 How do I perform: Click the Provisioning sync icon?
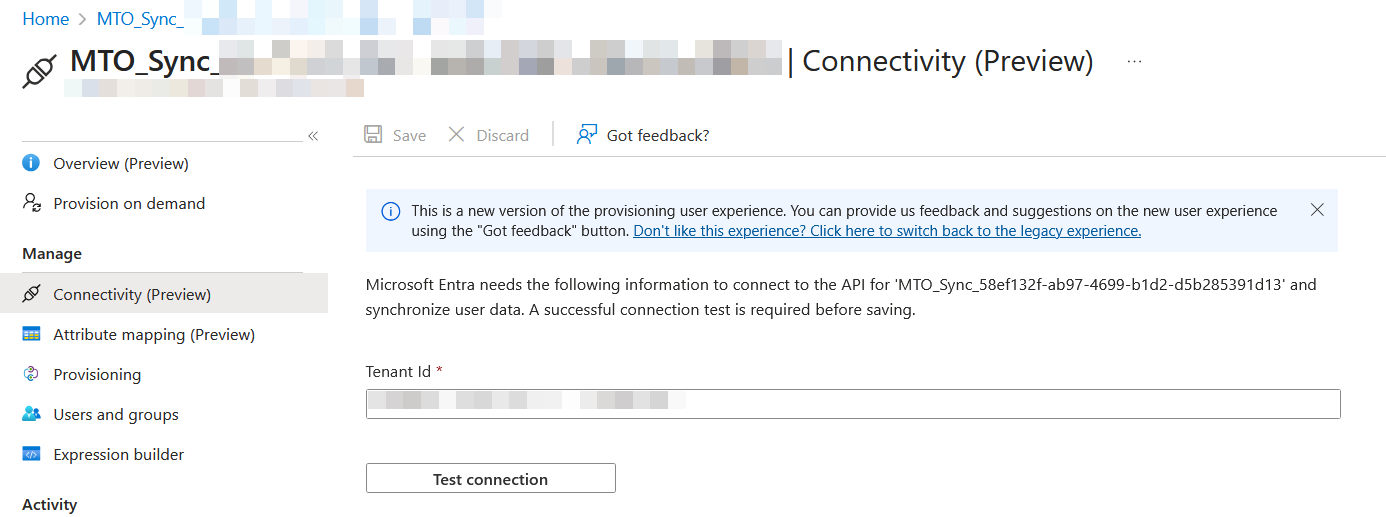[32, 374]
